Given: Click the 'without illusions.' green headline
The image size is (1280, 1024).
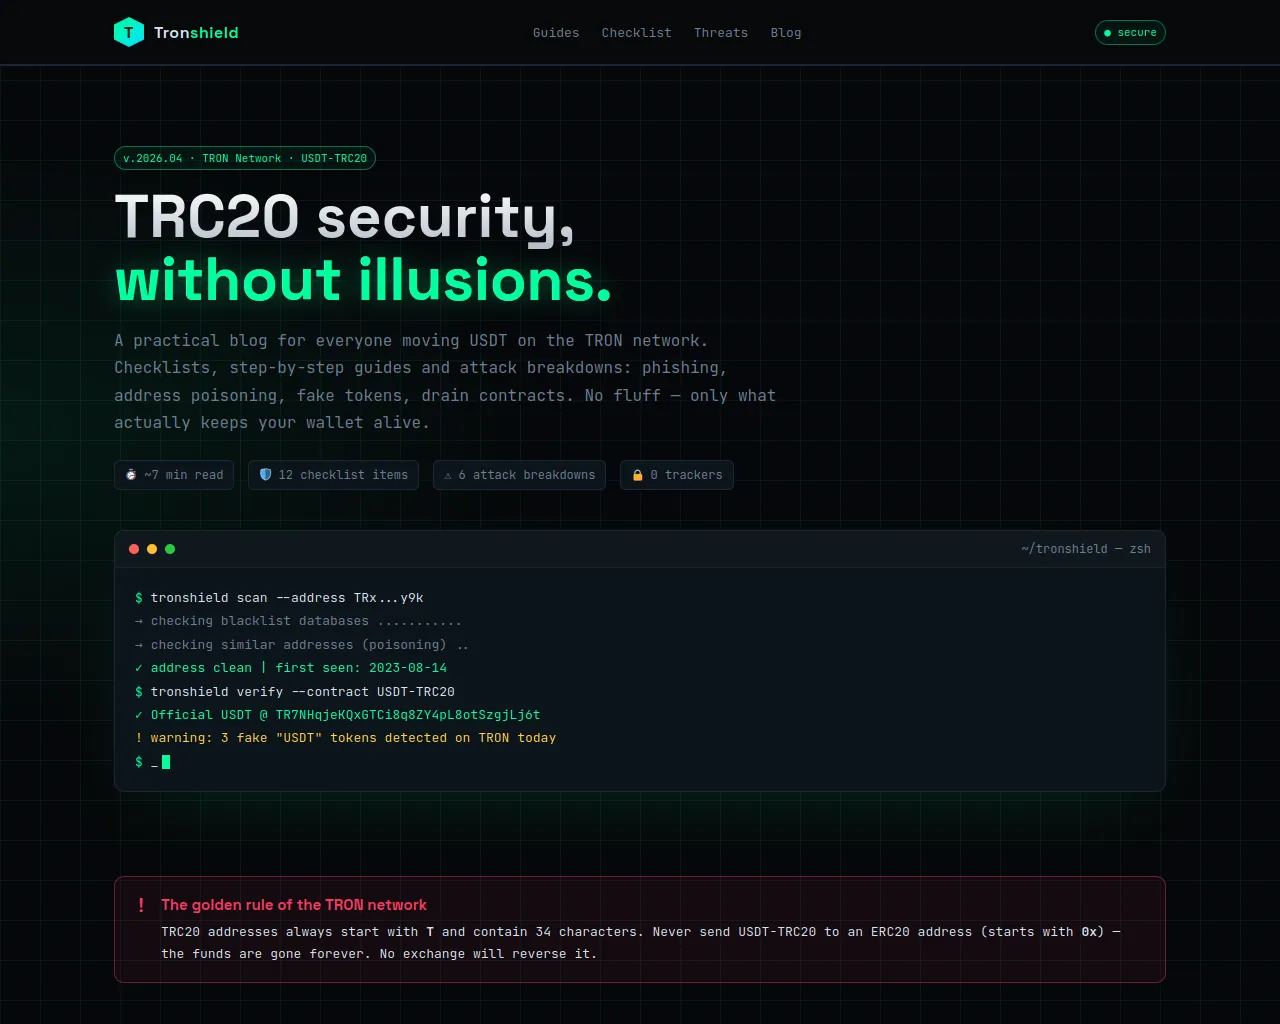Looking at the screenshot, I should tap(363, 280).
